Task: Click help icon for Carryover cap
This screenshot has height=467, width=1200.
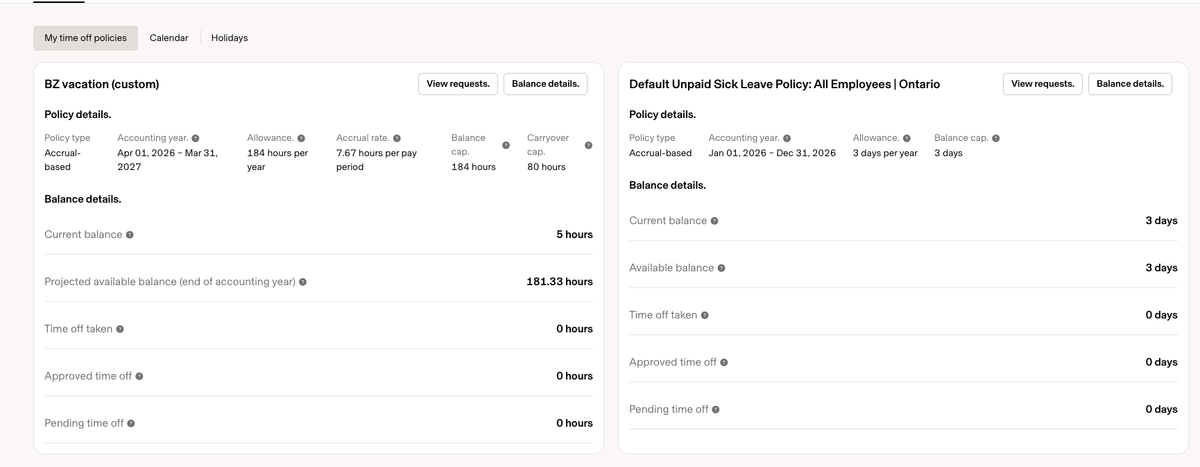Action: pyautogui.click(x=588, y=145)
